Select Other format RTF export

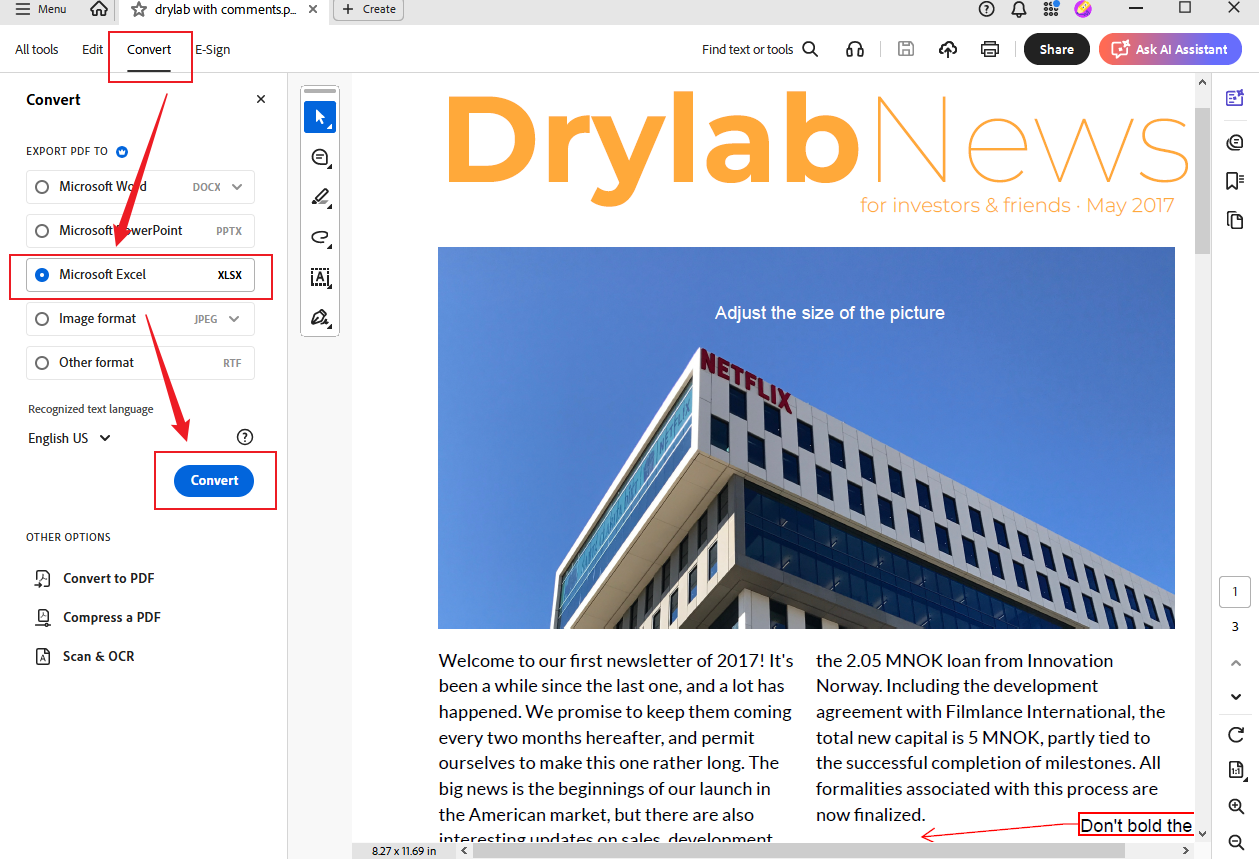click(x=41, y=362)
